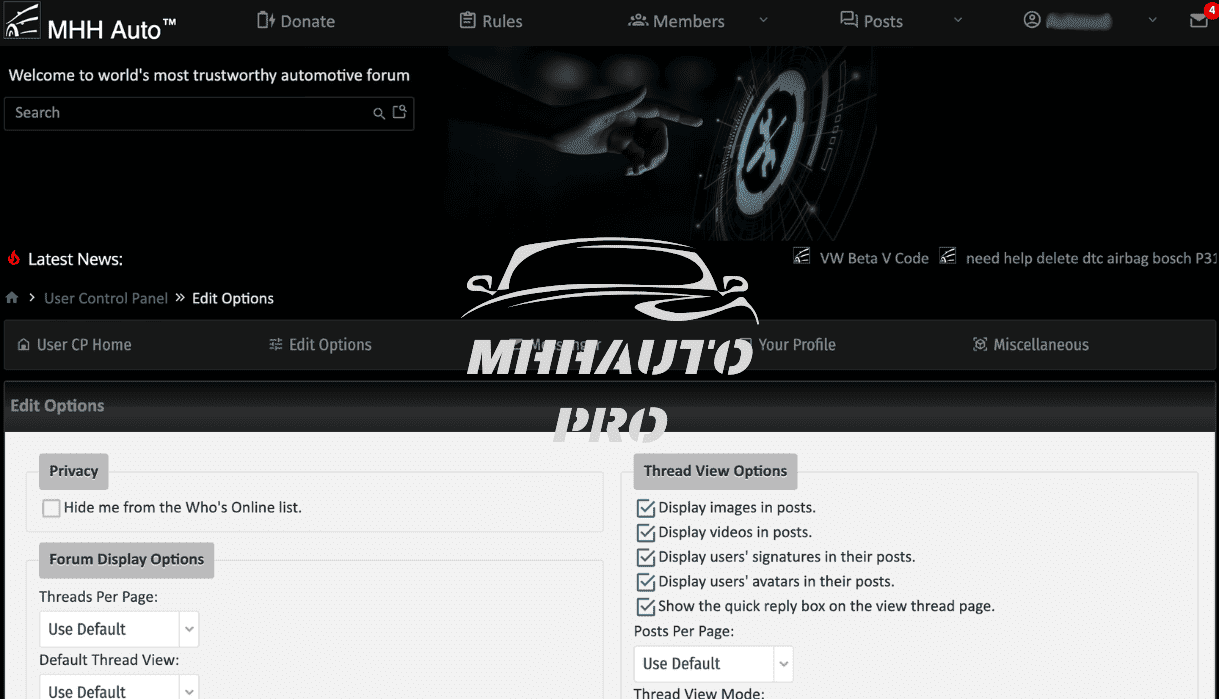The height and width of the screenshot is (699, 1219).
Task: Open advanced search icon beside magnifier
Action: (x=399, y=112)
